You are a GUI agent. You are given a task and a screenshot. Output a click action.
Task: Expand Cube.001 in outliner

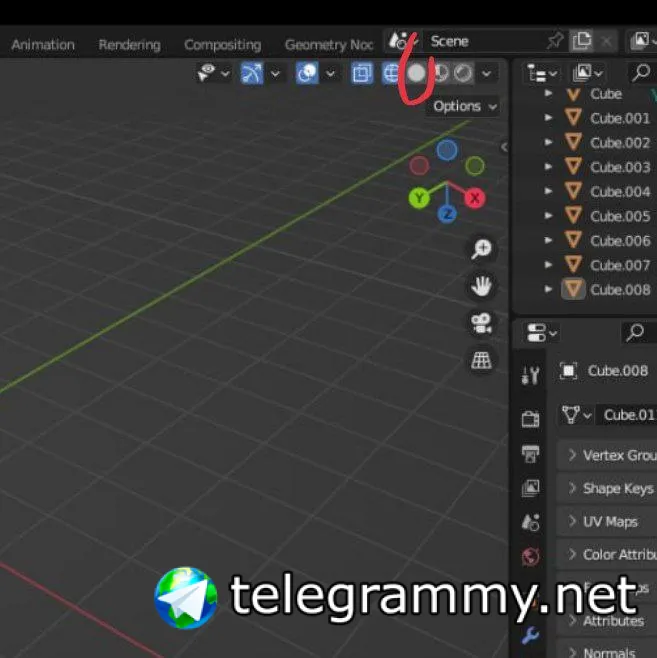click(x=548, y=118)
